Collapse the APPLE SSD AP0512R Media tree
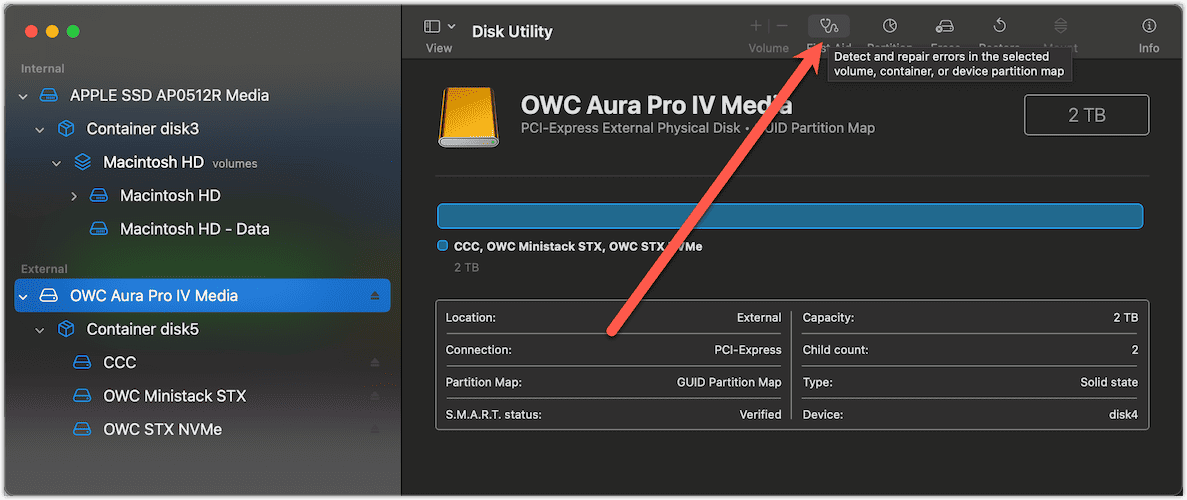 tap(24, 96)
